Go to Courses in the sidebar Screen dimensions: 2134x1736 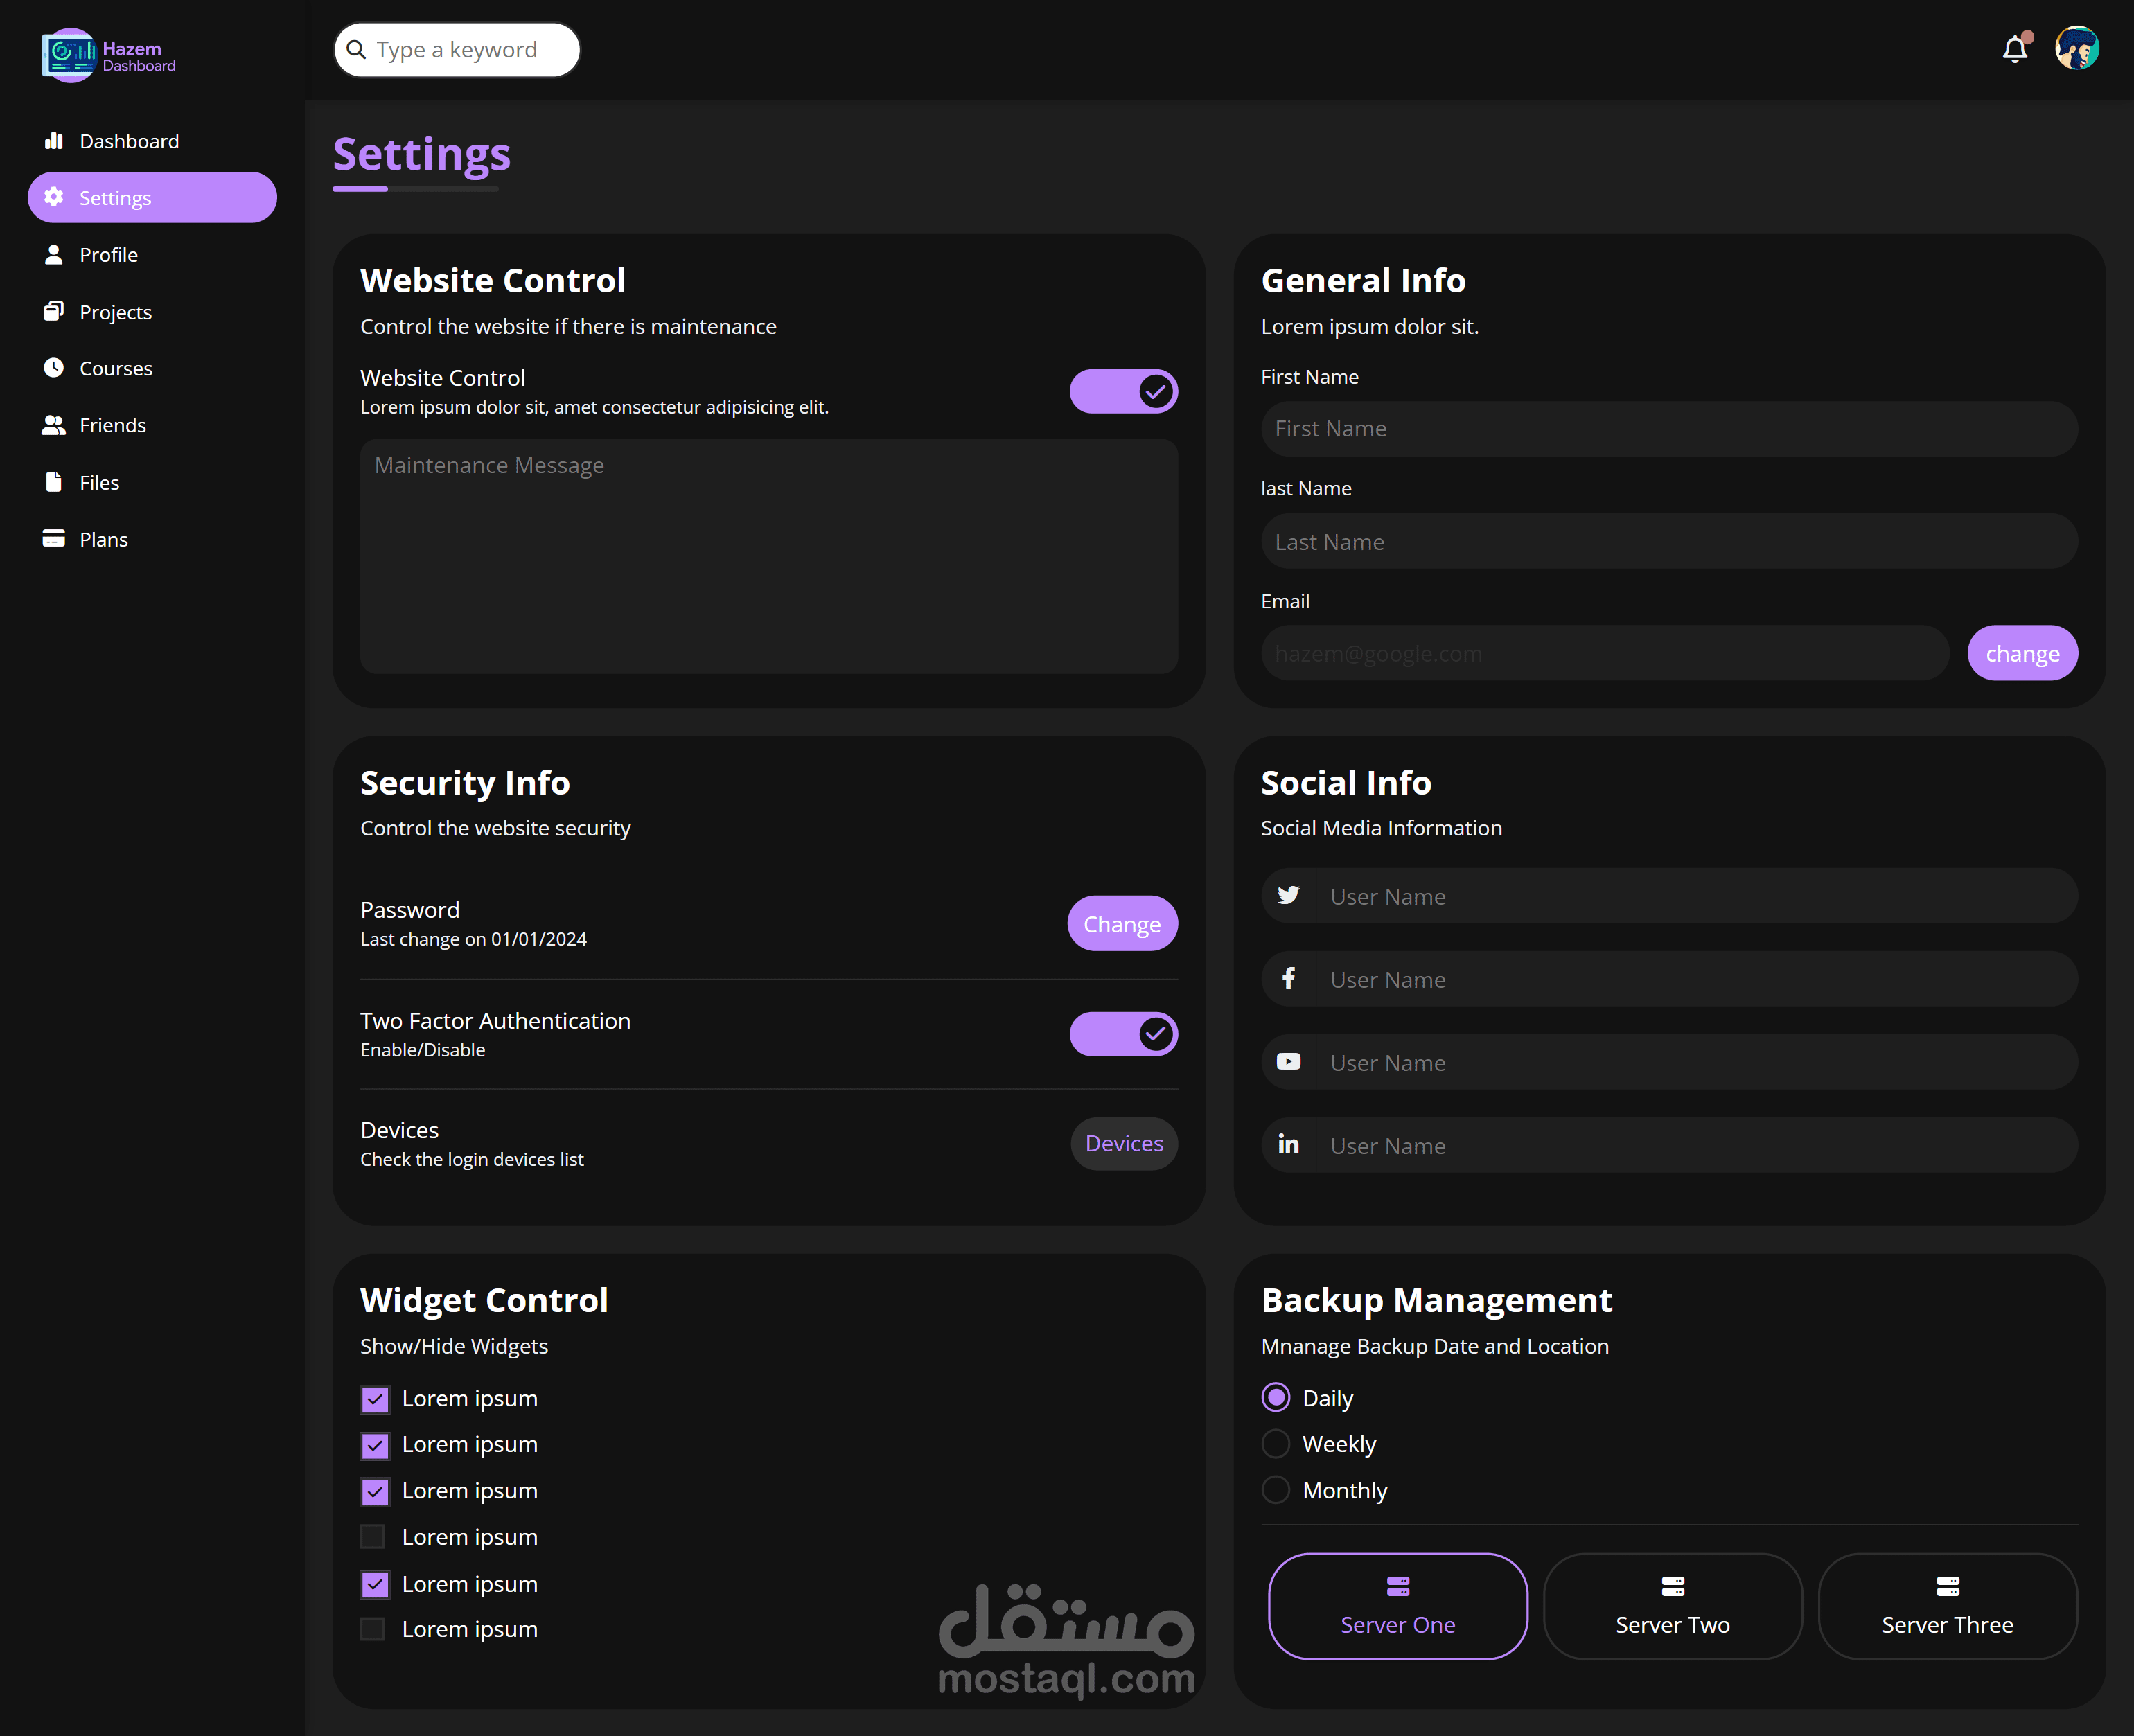(115, 368)
